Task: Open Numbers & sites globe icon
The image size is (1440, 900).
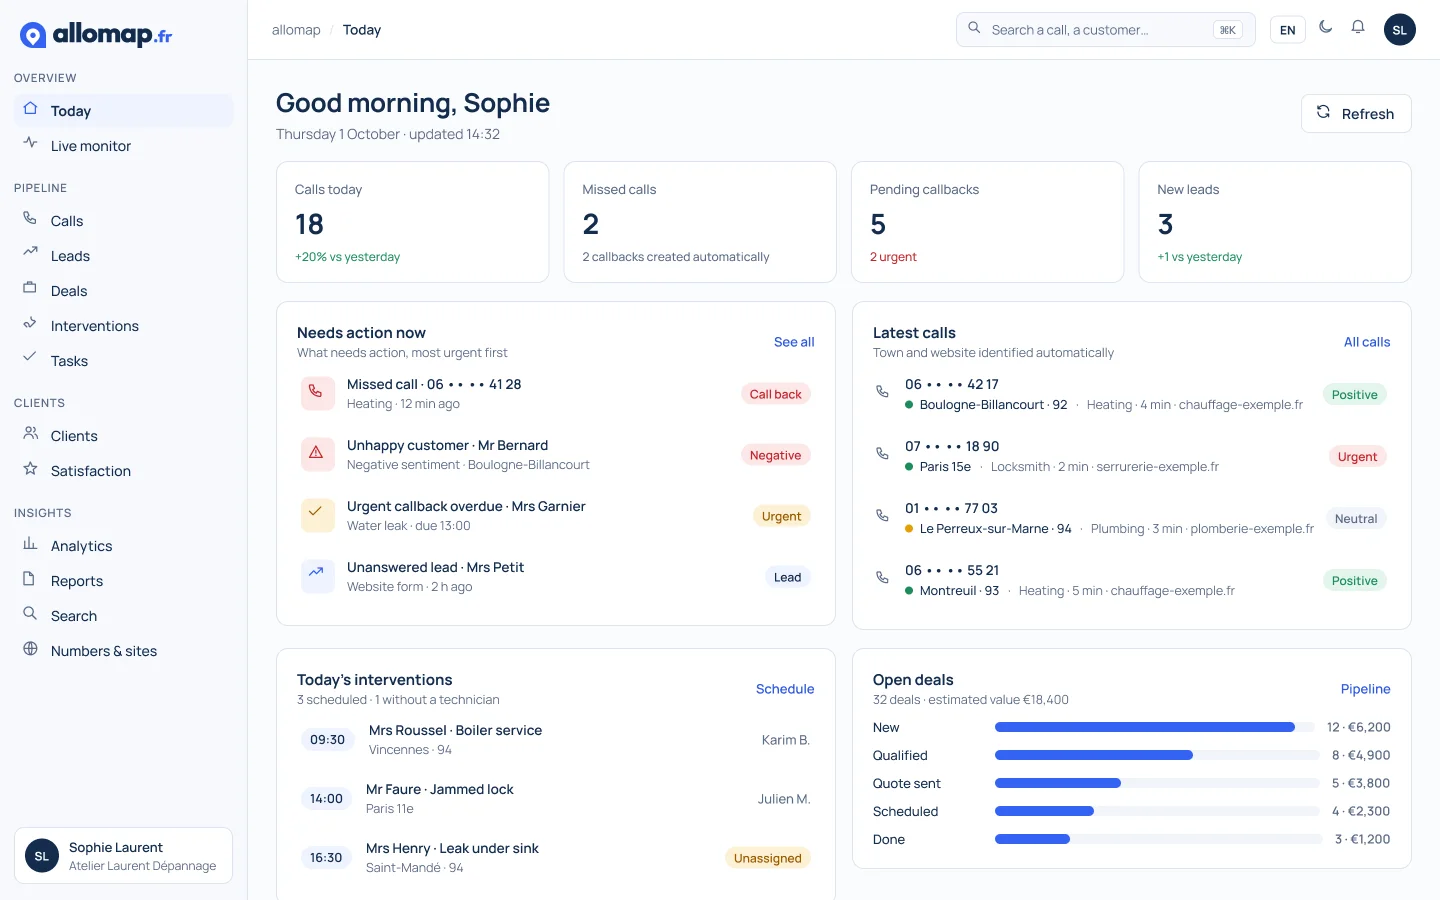Action: (x=30, y=649)
